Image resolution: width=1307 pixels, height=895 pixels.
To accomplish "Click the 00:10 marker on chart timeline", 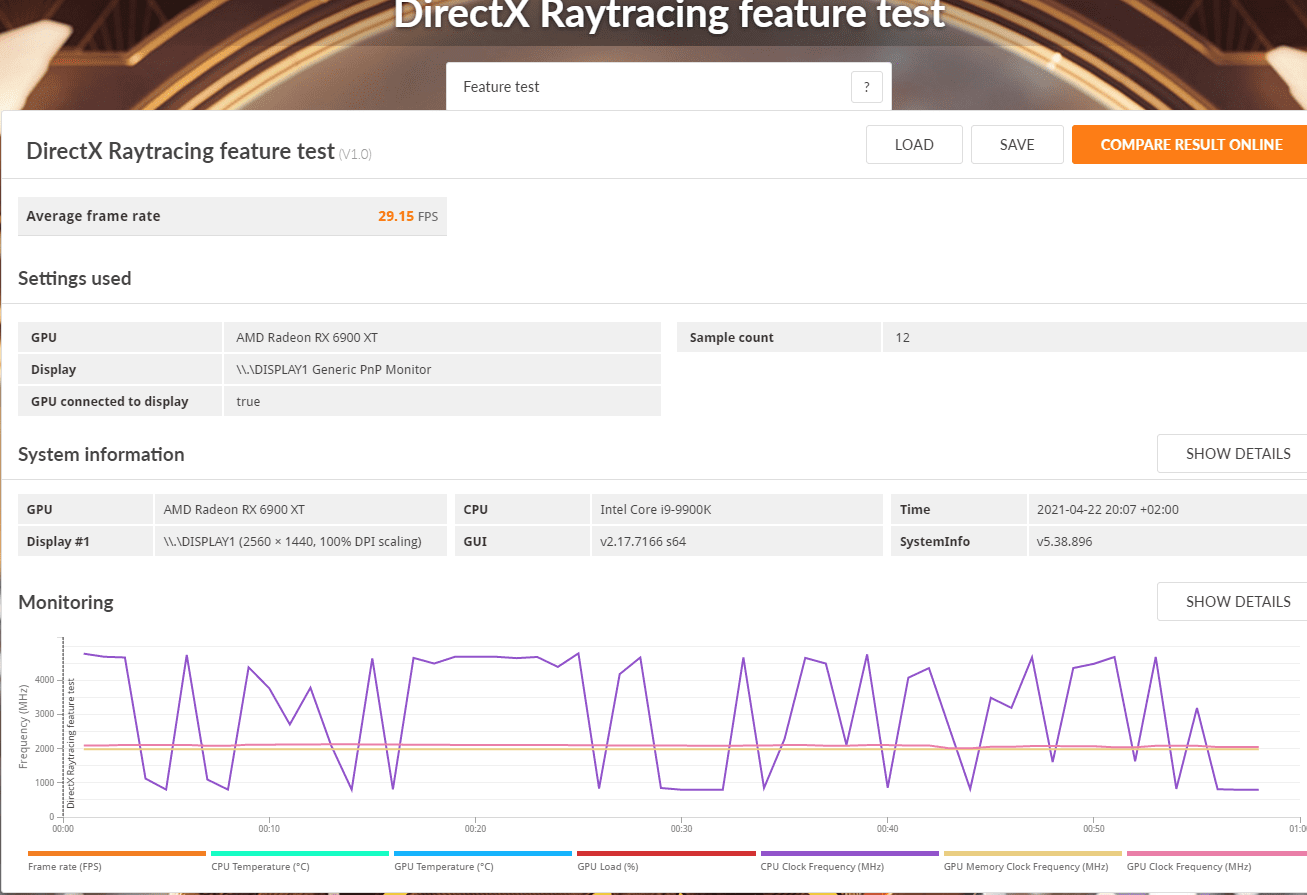I will tap(269, 829).
